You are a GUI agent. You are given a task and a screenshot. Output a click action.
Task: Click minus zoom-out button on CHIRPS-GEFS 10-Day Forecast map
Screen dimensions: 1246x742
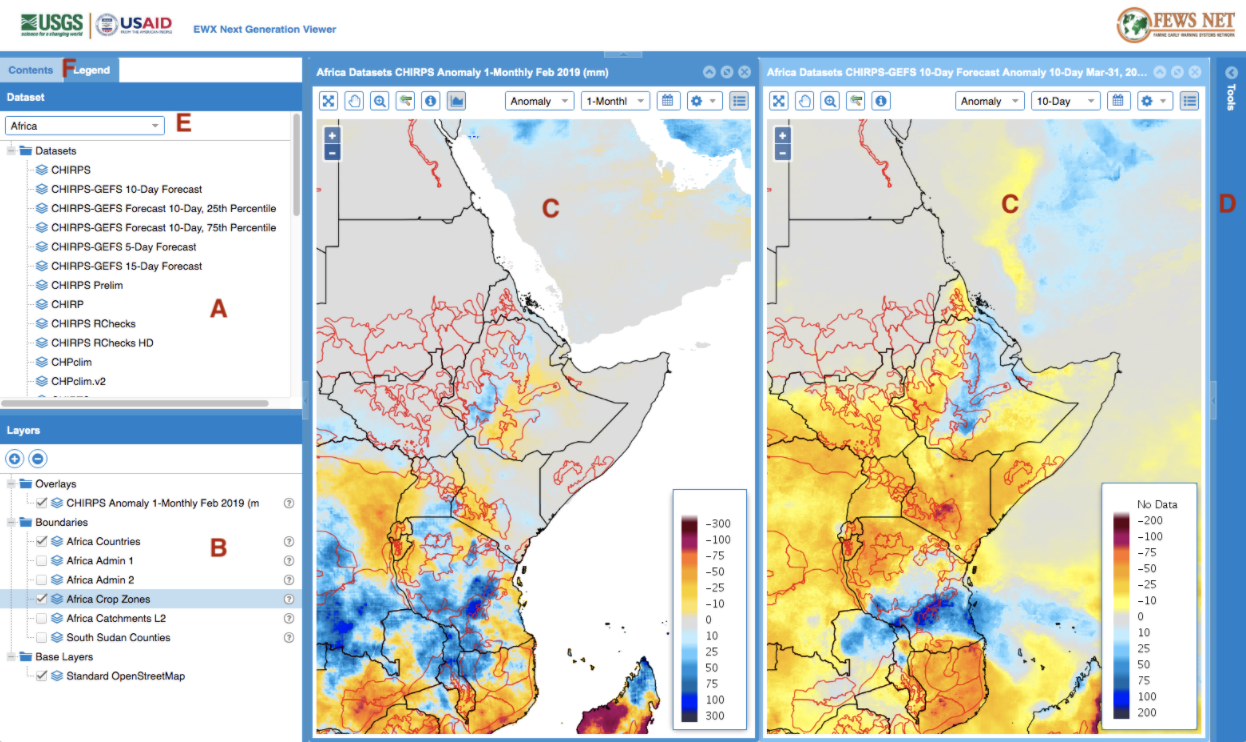782,152
